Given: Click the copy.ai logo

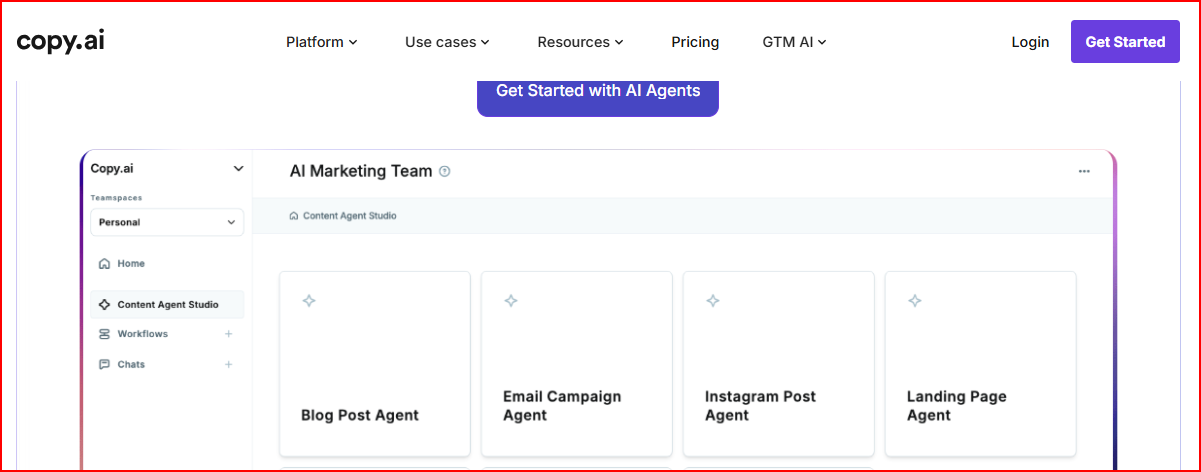Looking at the screenshot, I should [x=61, y=41].
